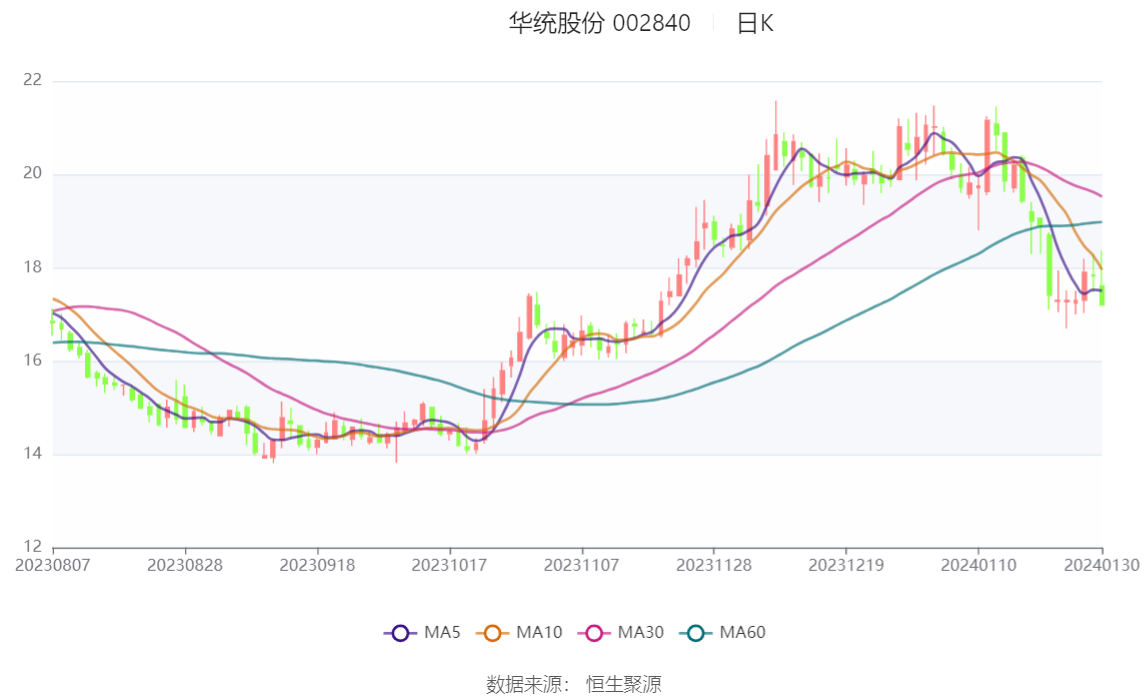Select the 20231219 date axis label
This screenshot has height=699, width=1148.
(846, 566)
